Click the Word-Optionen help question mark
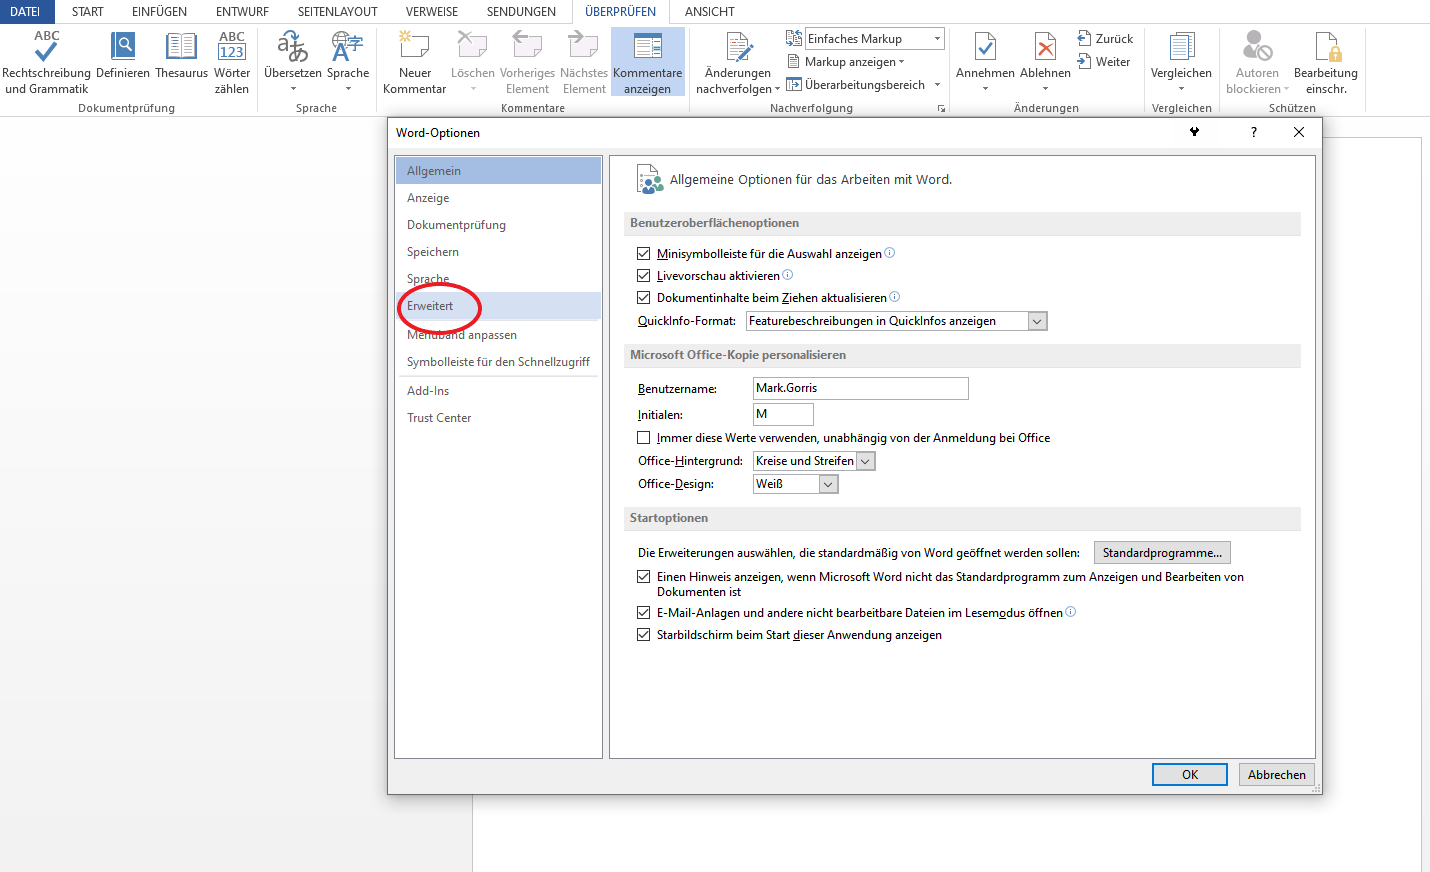 click(1254, 132)
